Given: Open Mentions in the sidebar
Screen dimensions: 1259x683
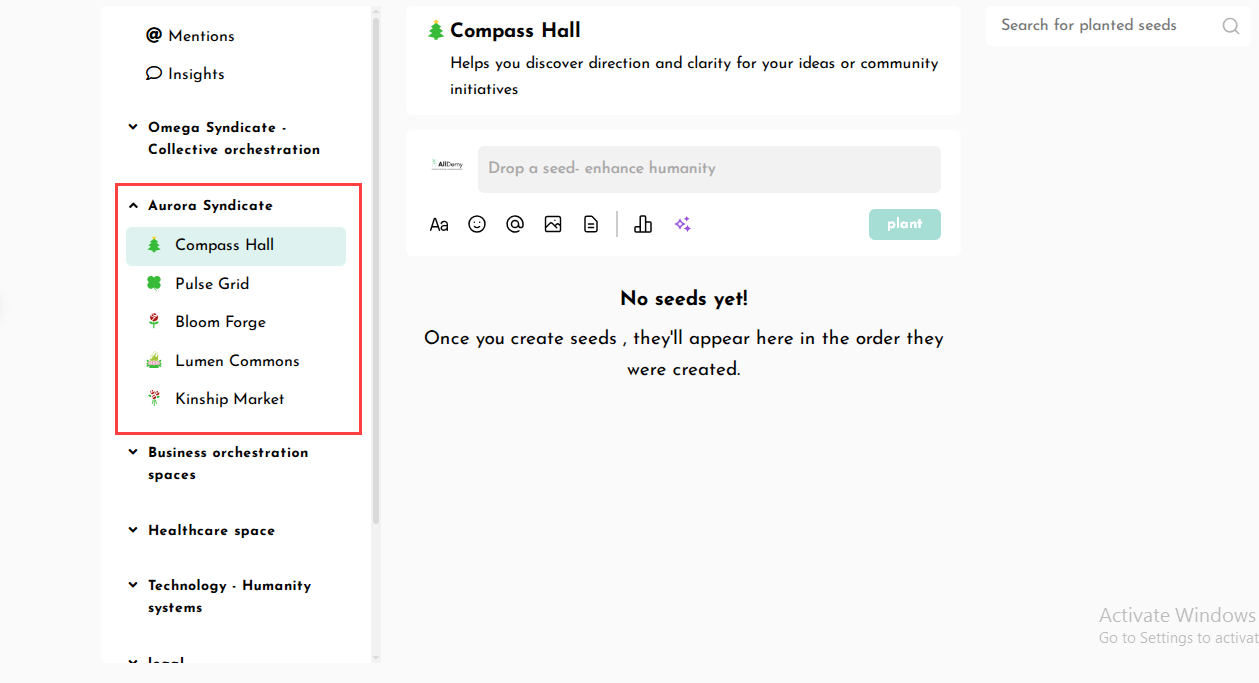Looking at the screenshot, I should tap(190, 36).
